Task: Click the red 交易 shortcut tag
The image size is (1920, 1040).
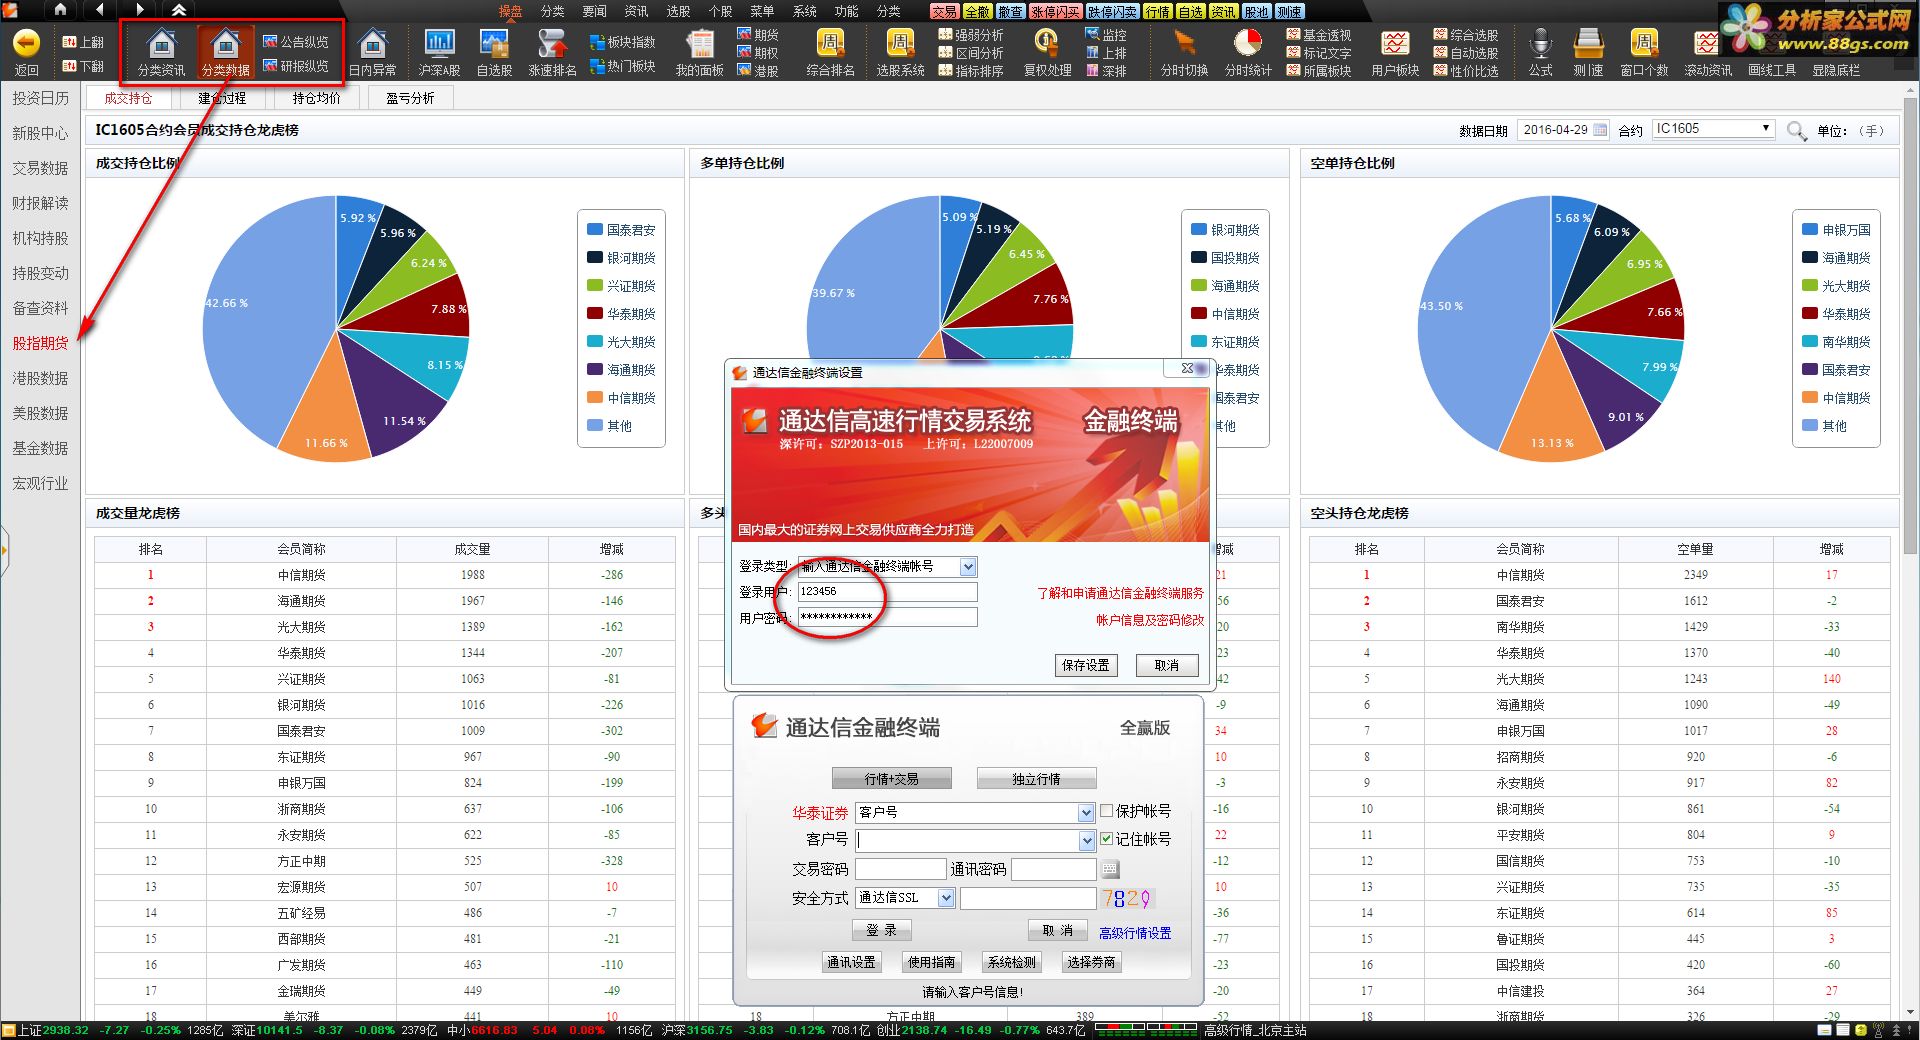Action: coord(944,12)
